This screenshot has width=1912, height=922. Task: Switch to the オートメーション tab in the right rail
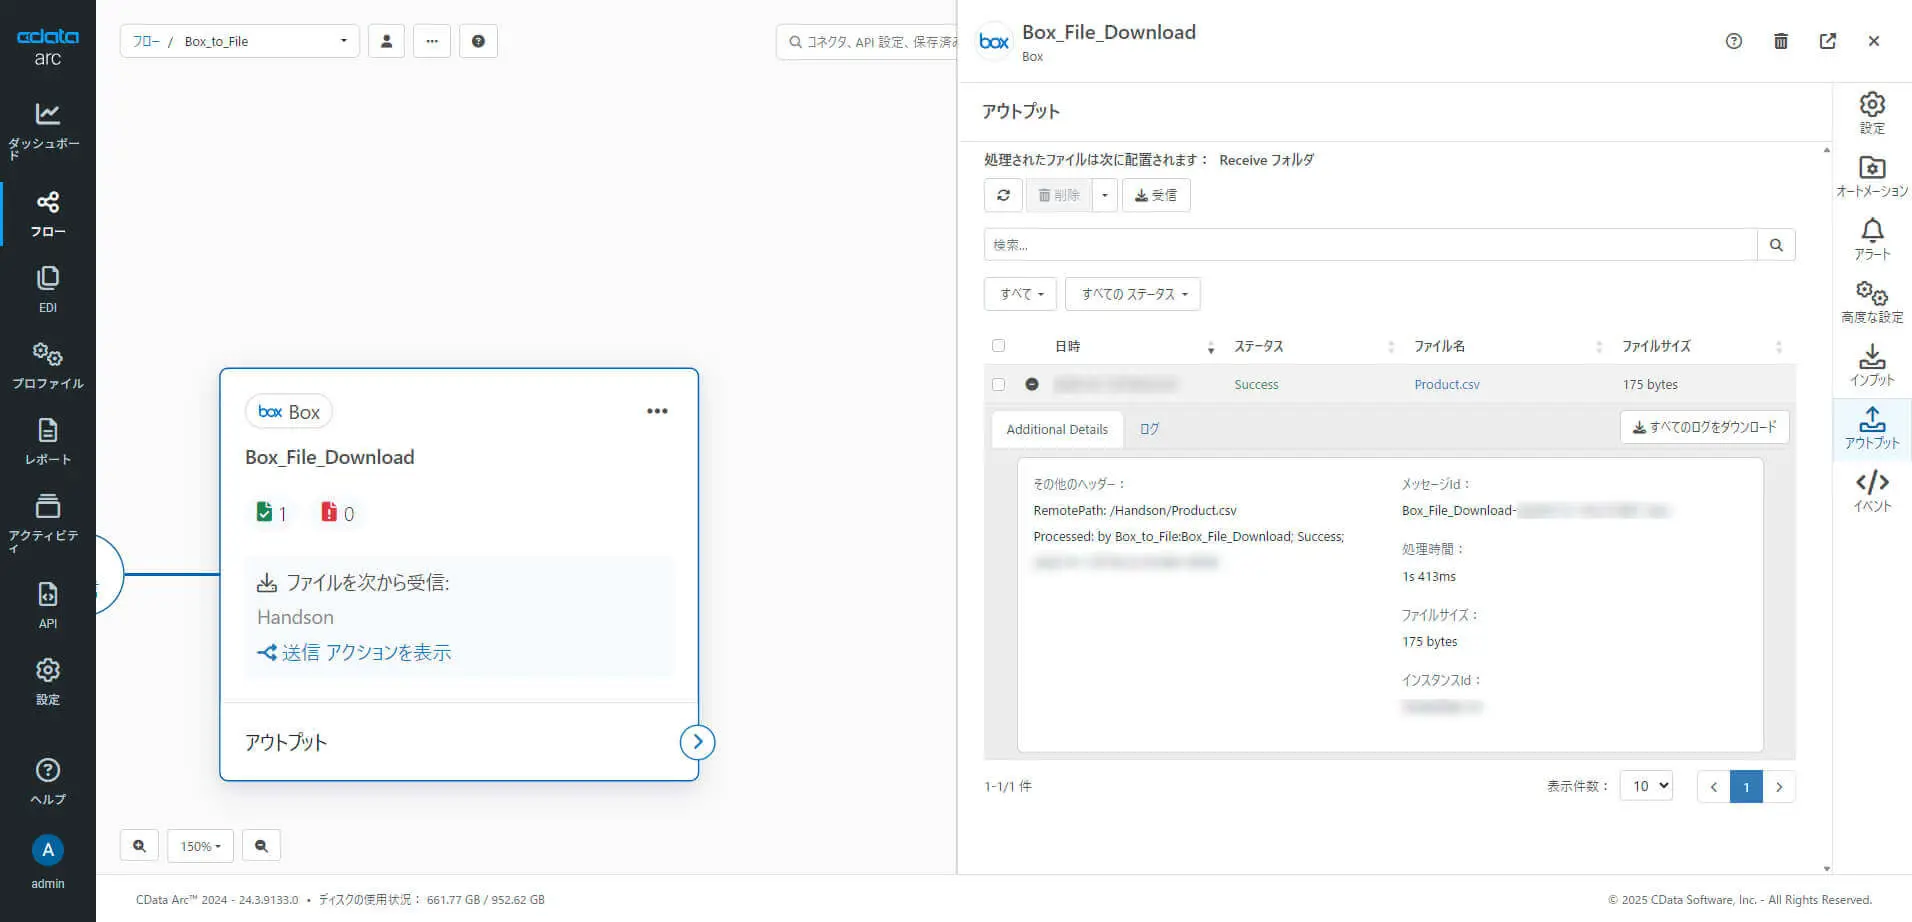[1872, 176]
